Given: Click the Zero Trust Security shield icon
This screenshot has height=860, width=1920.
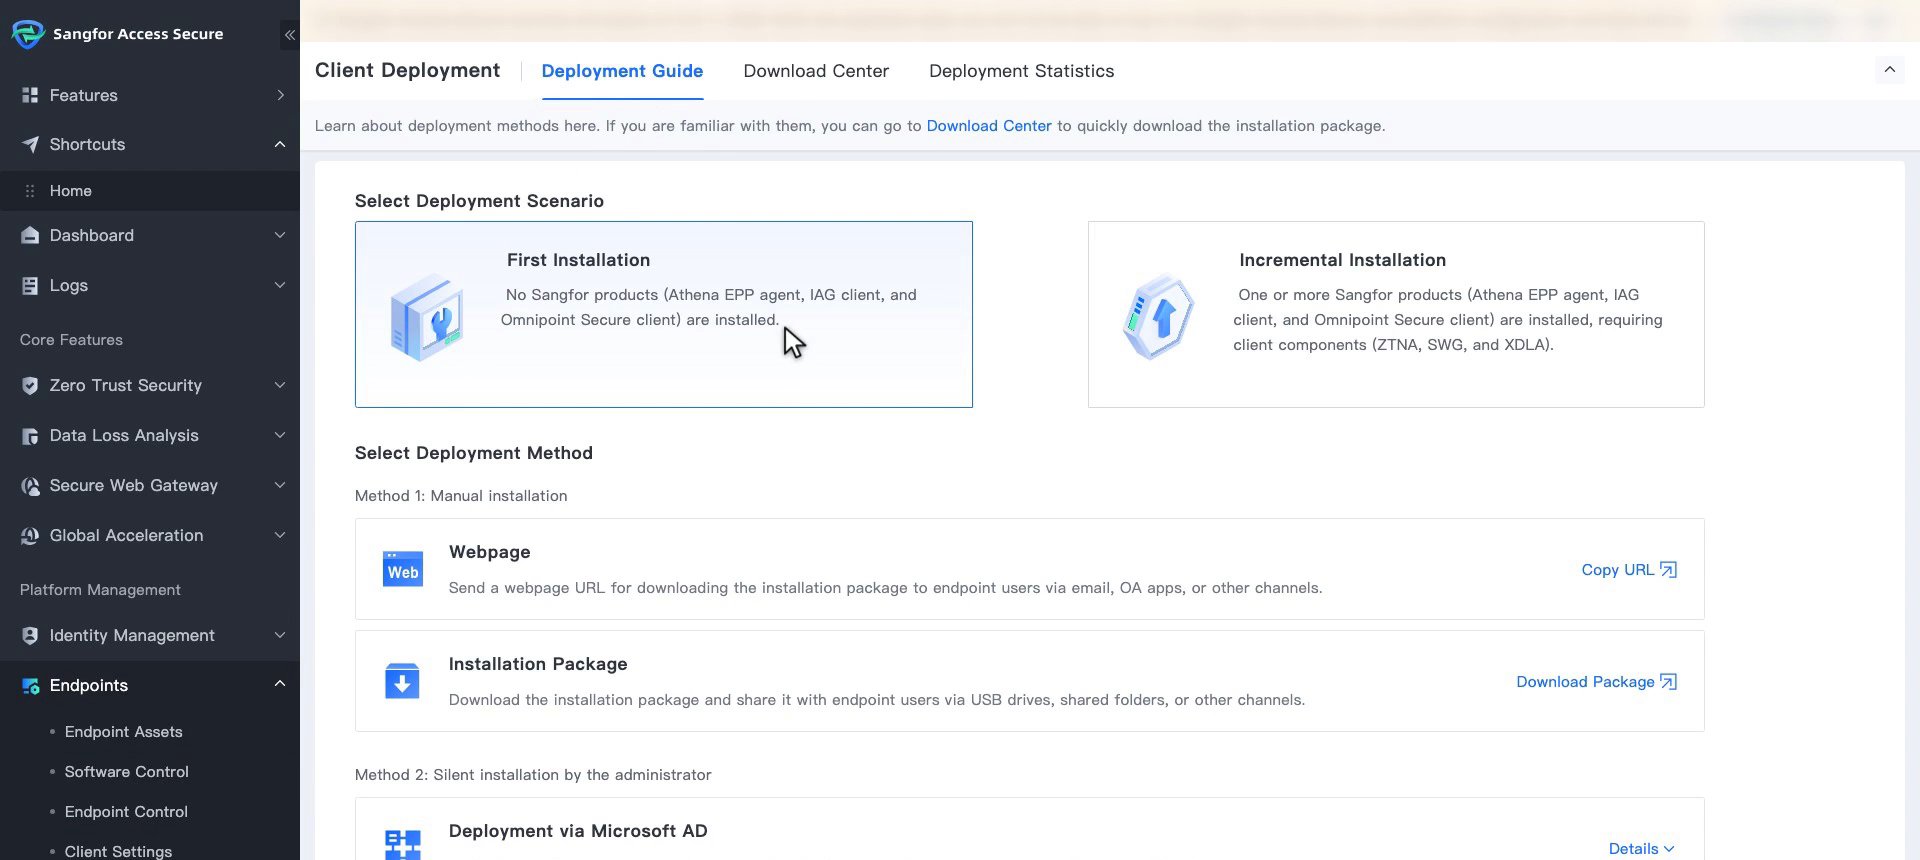Looking at the screenshot, I should point(30,385).
